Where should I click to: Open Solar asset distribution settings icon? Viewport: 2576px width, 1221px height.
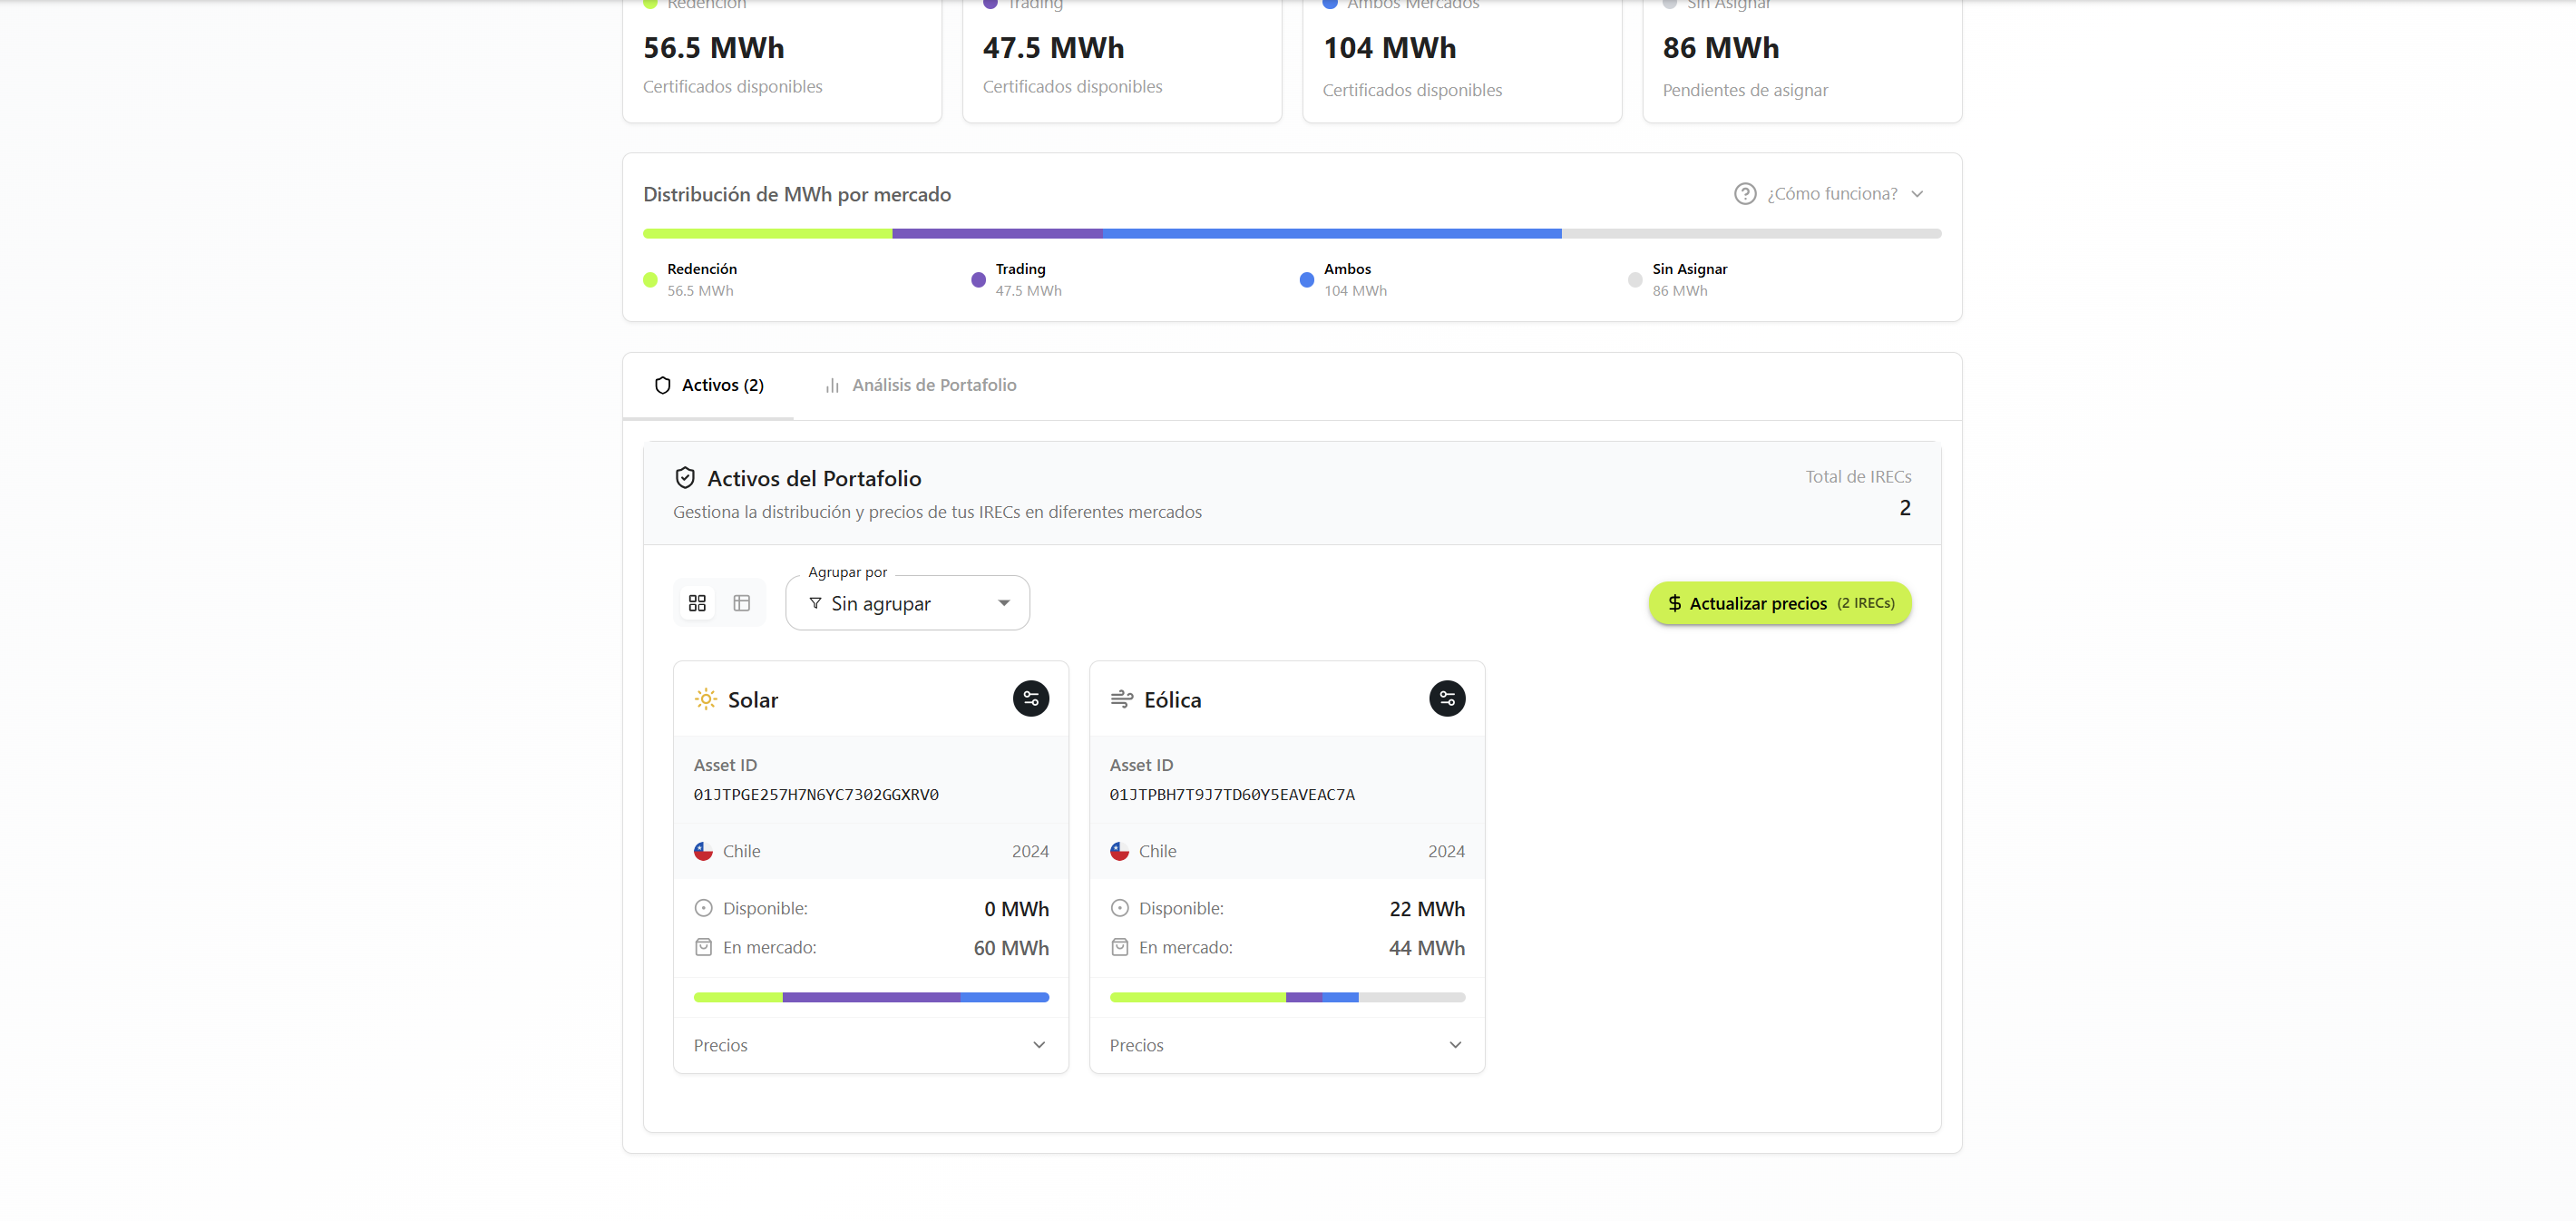tap(1030, 698)
